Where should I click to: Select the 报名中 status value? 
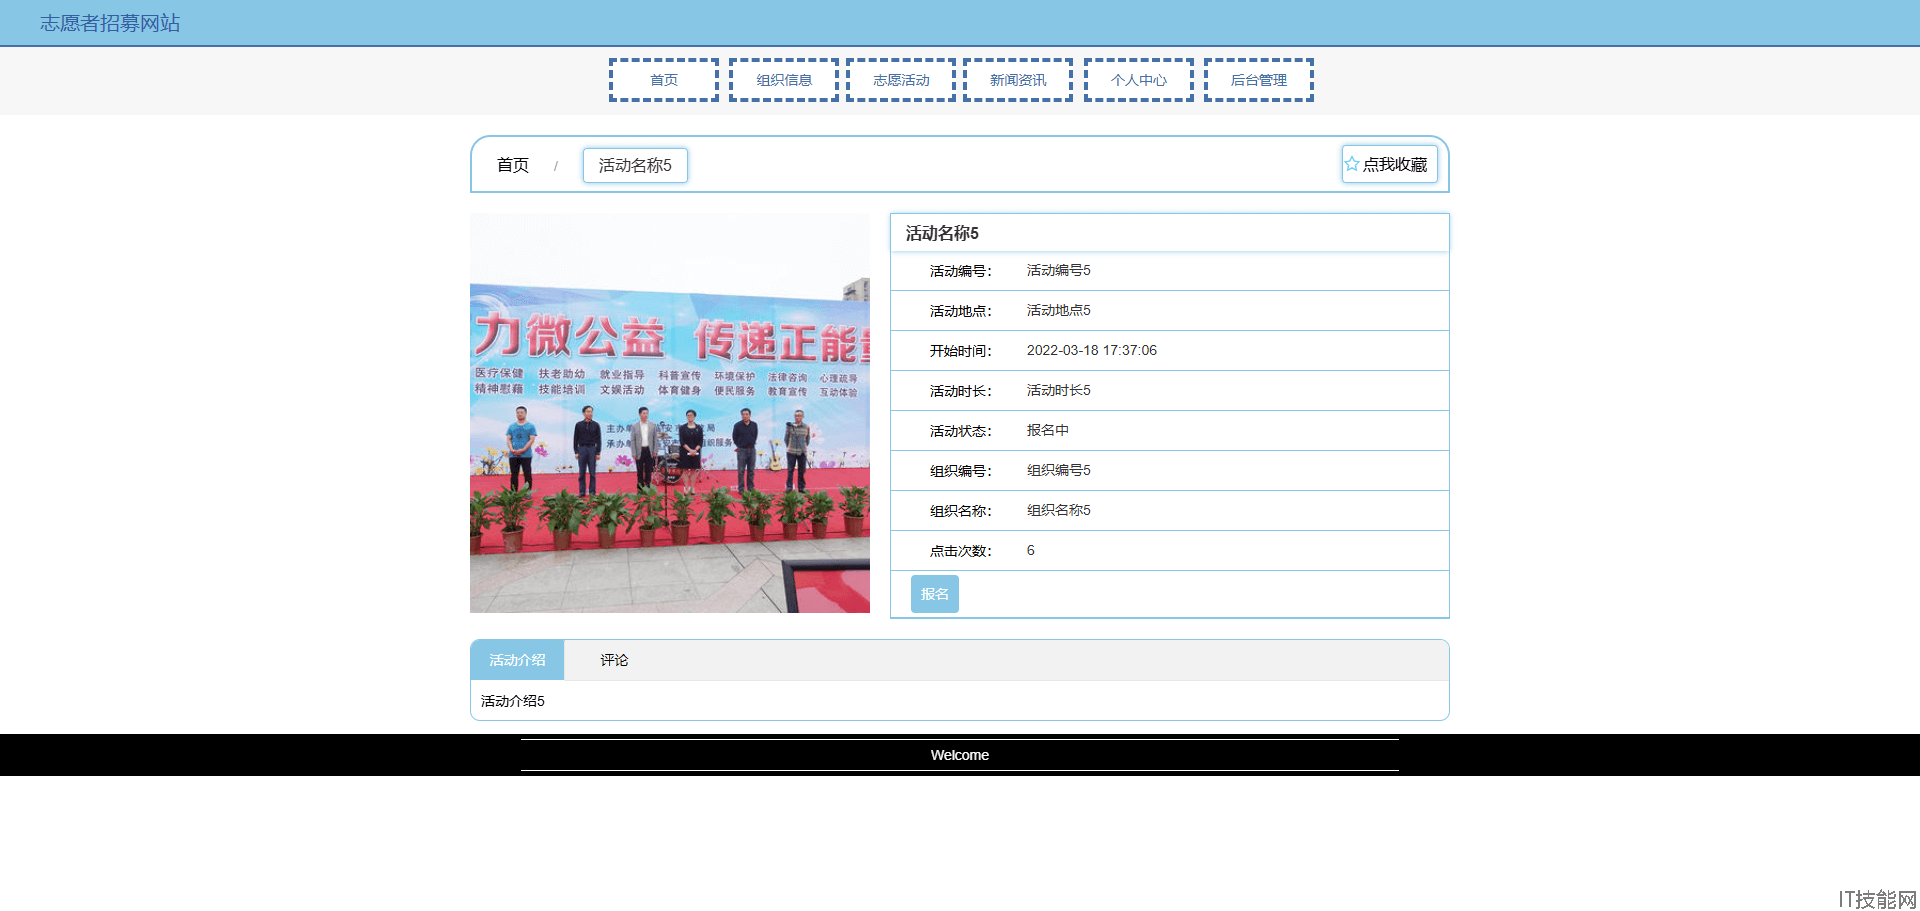[1048, 430]
